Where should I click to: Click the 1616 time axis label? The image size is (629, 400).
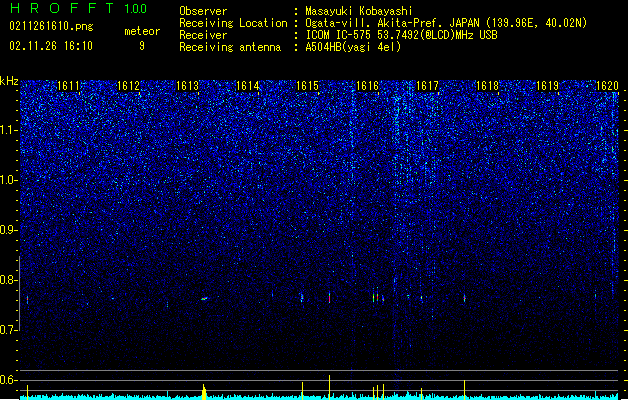click(367, 85)
